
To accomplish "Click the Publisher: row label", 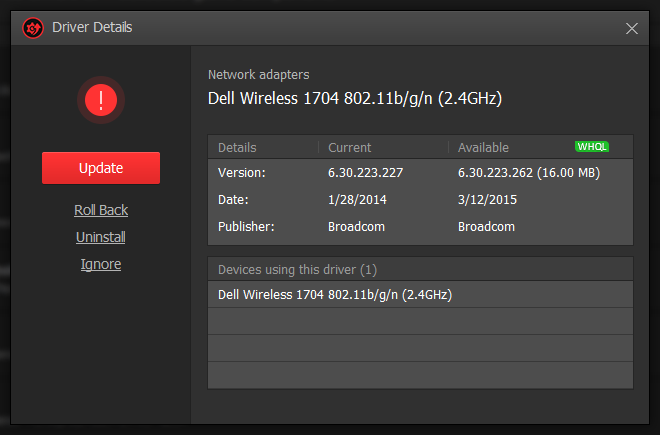I will click(246, 227).
